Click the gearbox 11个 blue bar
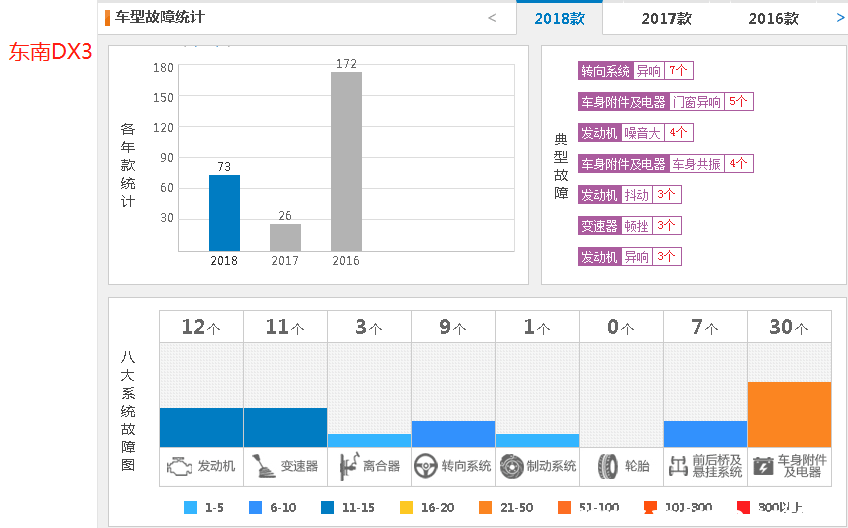The image size is (848, 528). pos(286,427)
